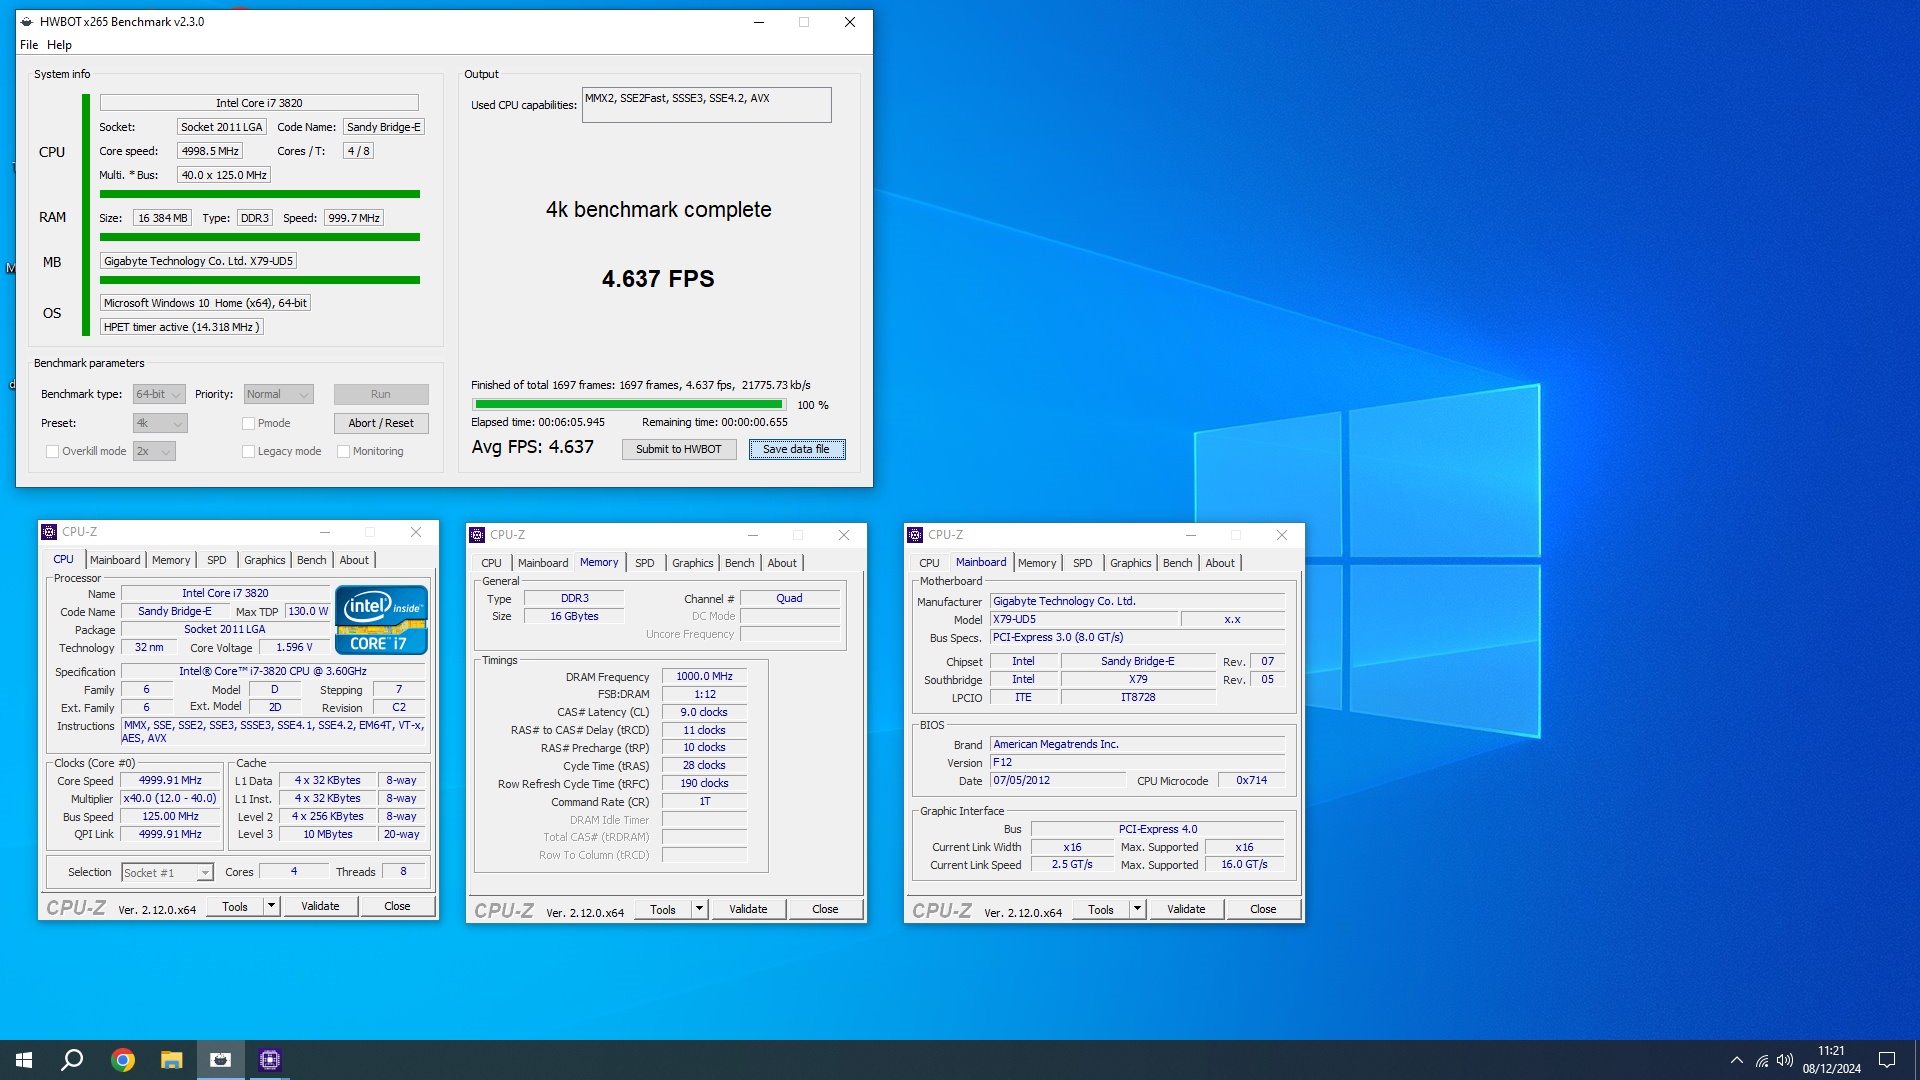Click Submit to HWBOT button
The width and height of the screenshot is (1920, 1080).
click(679, 449)
